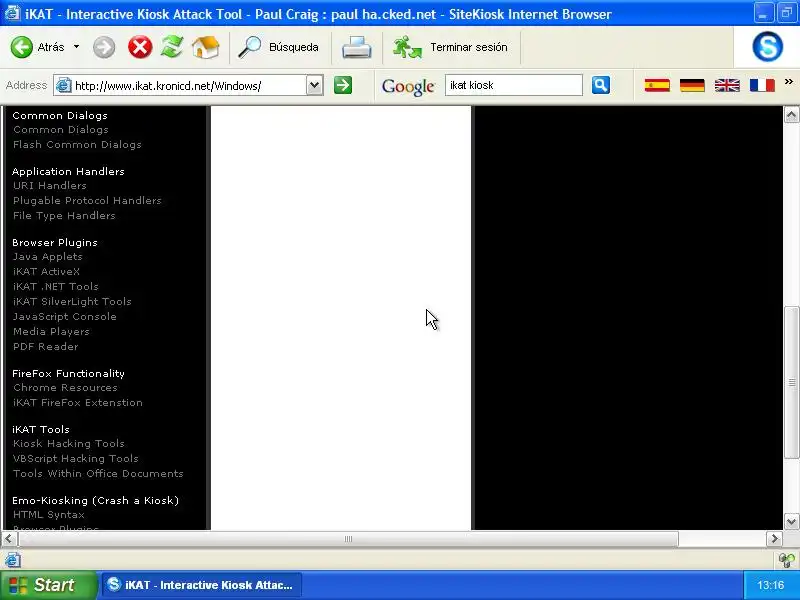Open URI Handlers link

tap(49, 186)
